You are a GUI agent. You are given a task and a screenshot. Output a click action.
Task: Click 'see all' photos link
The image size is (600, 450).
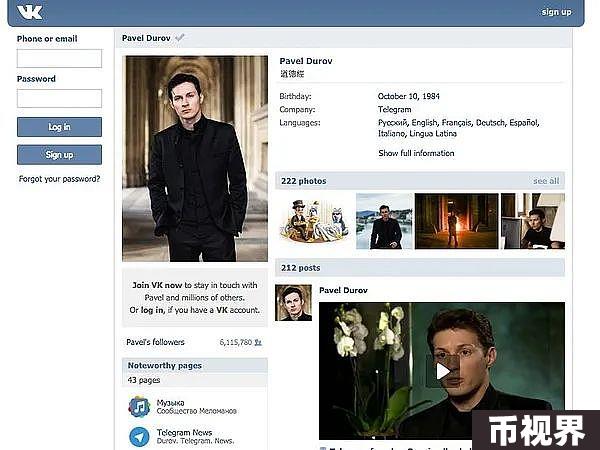click(x=546, y=181)
